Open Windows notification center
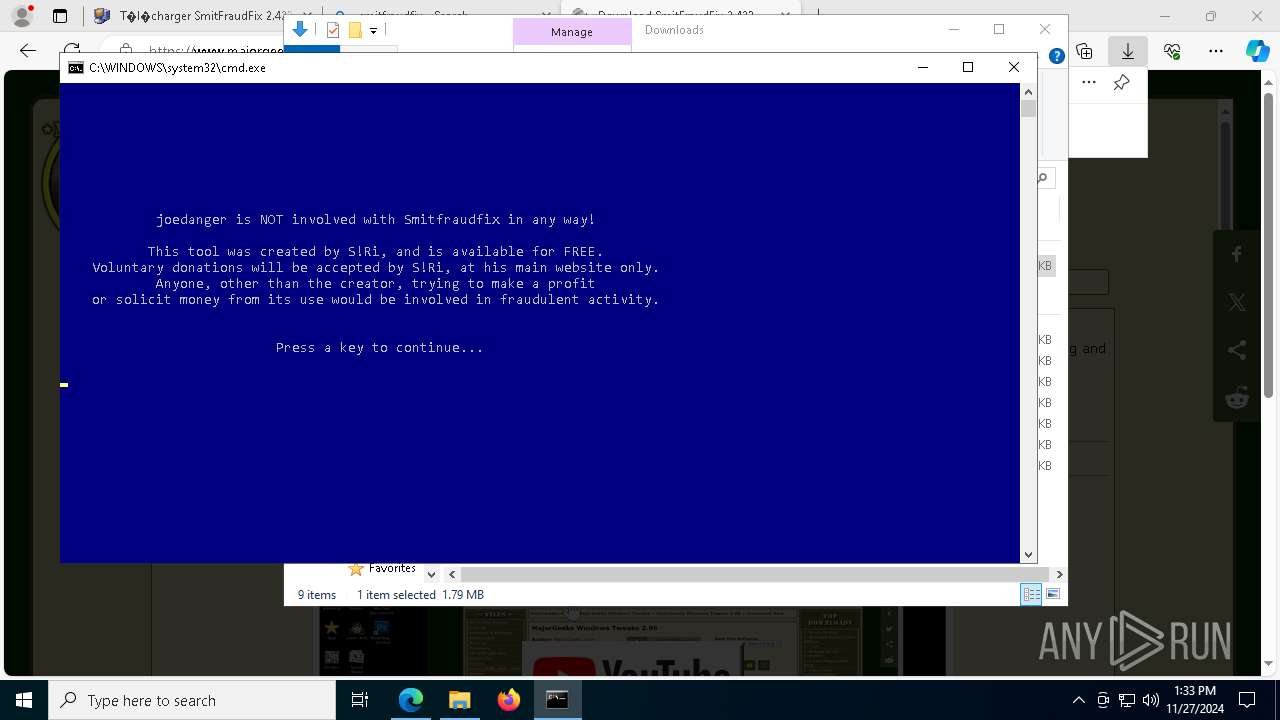 coord(1247,700)
